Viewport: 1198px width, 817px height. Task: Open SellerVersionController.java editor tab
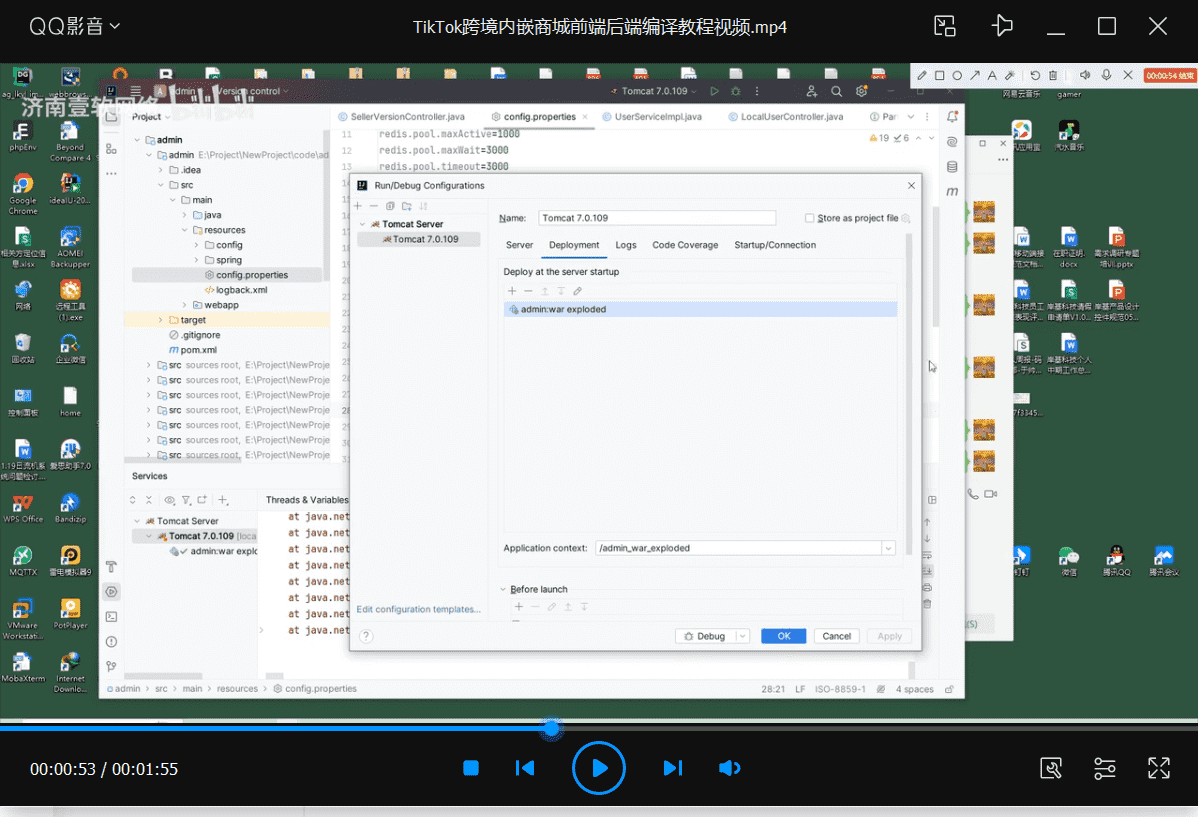pos(402,117)
